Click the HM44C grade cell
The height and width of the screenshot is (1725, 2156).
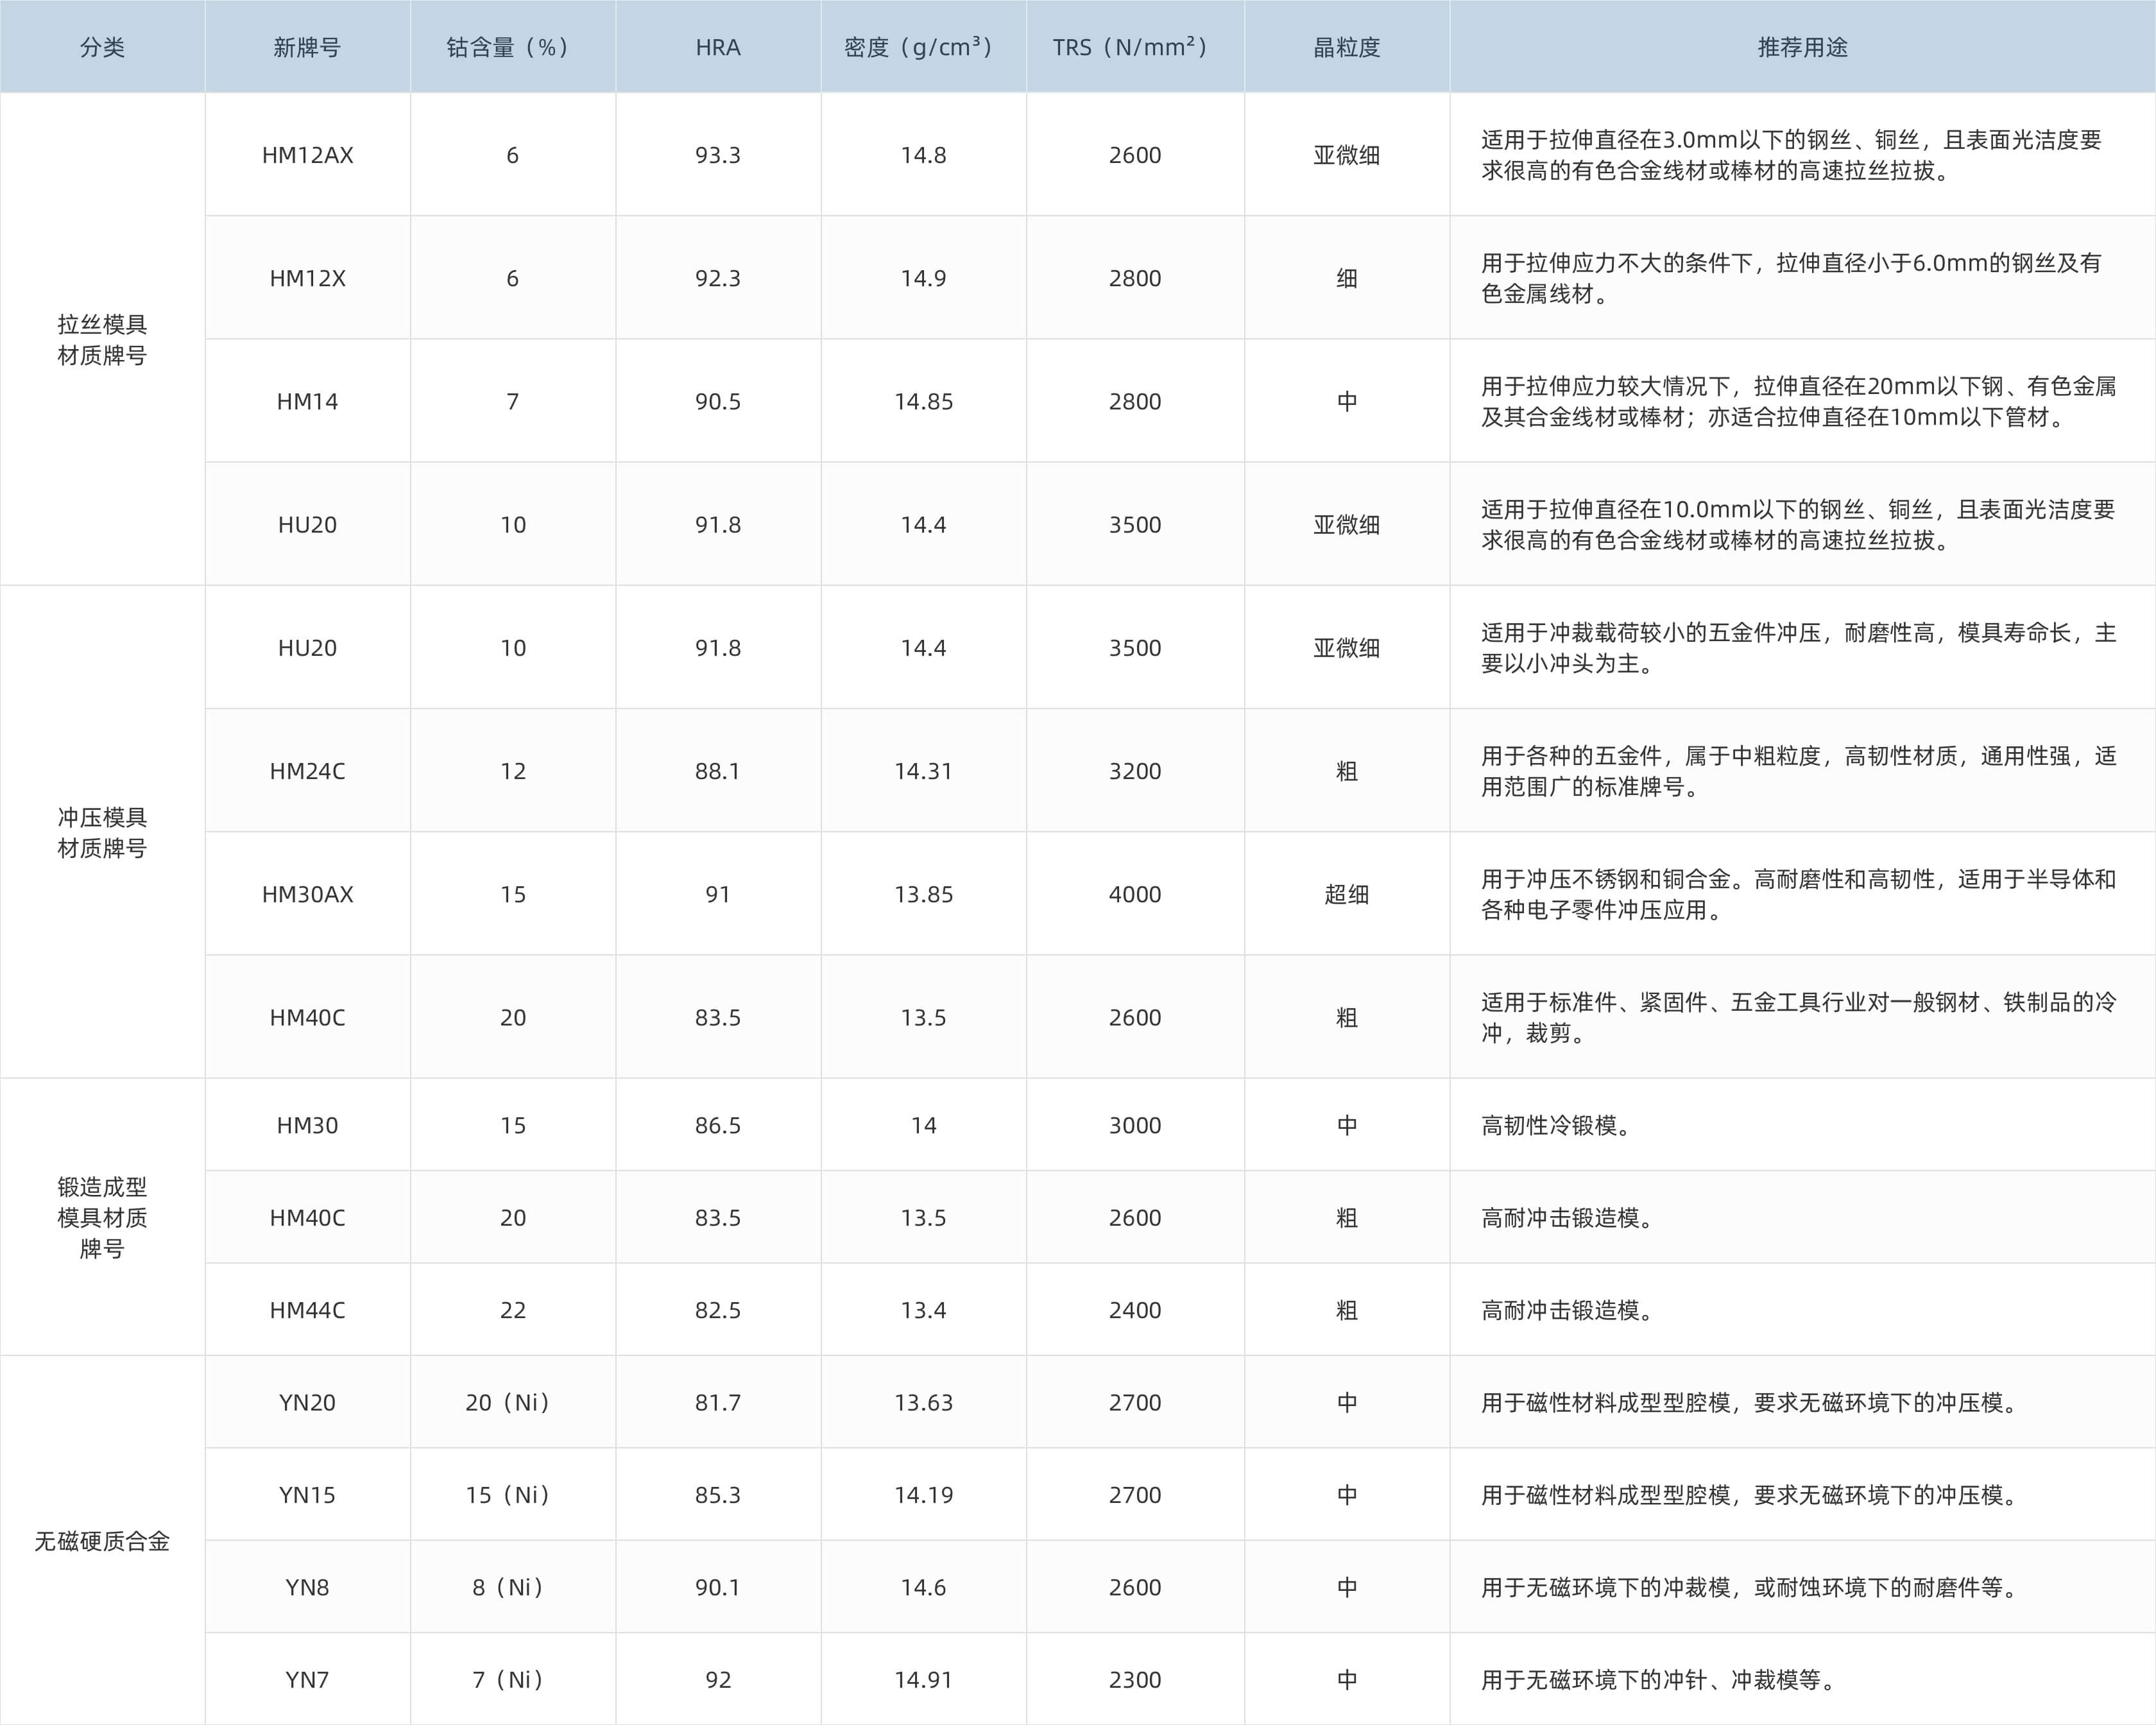tap(307, 1310)
